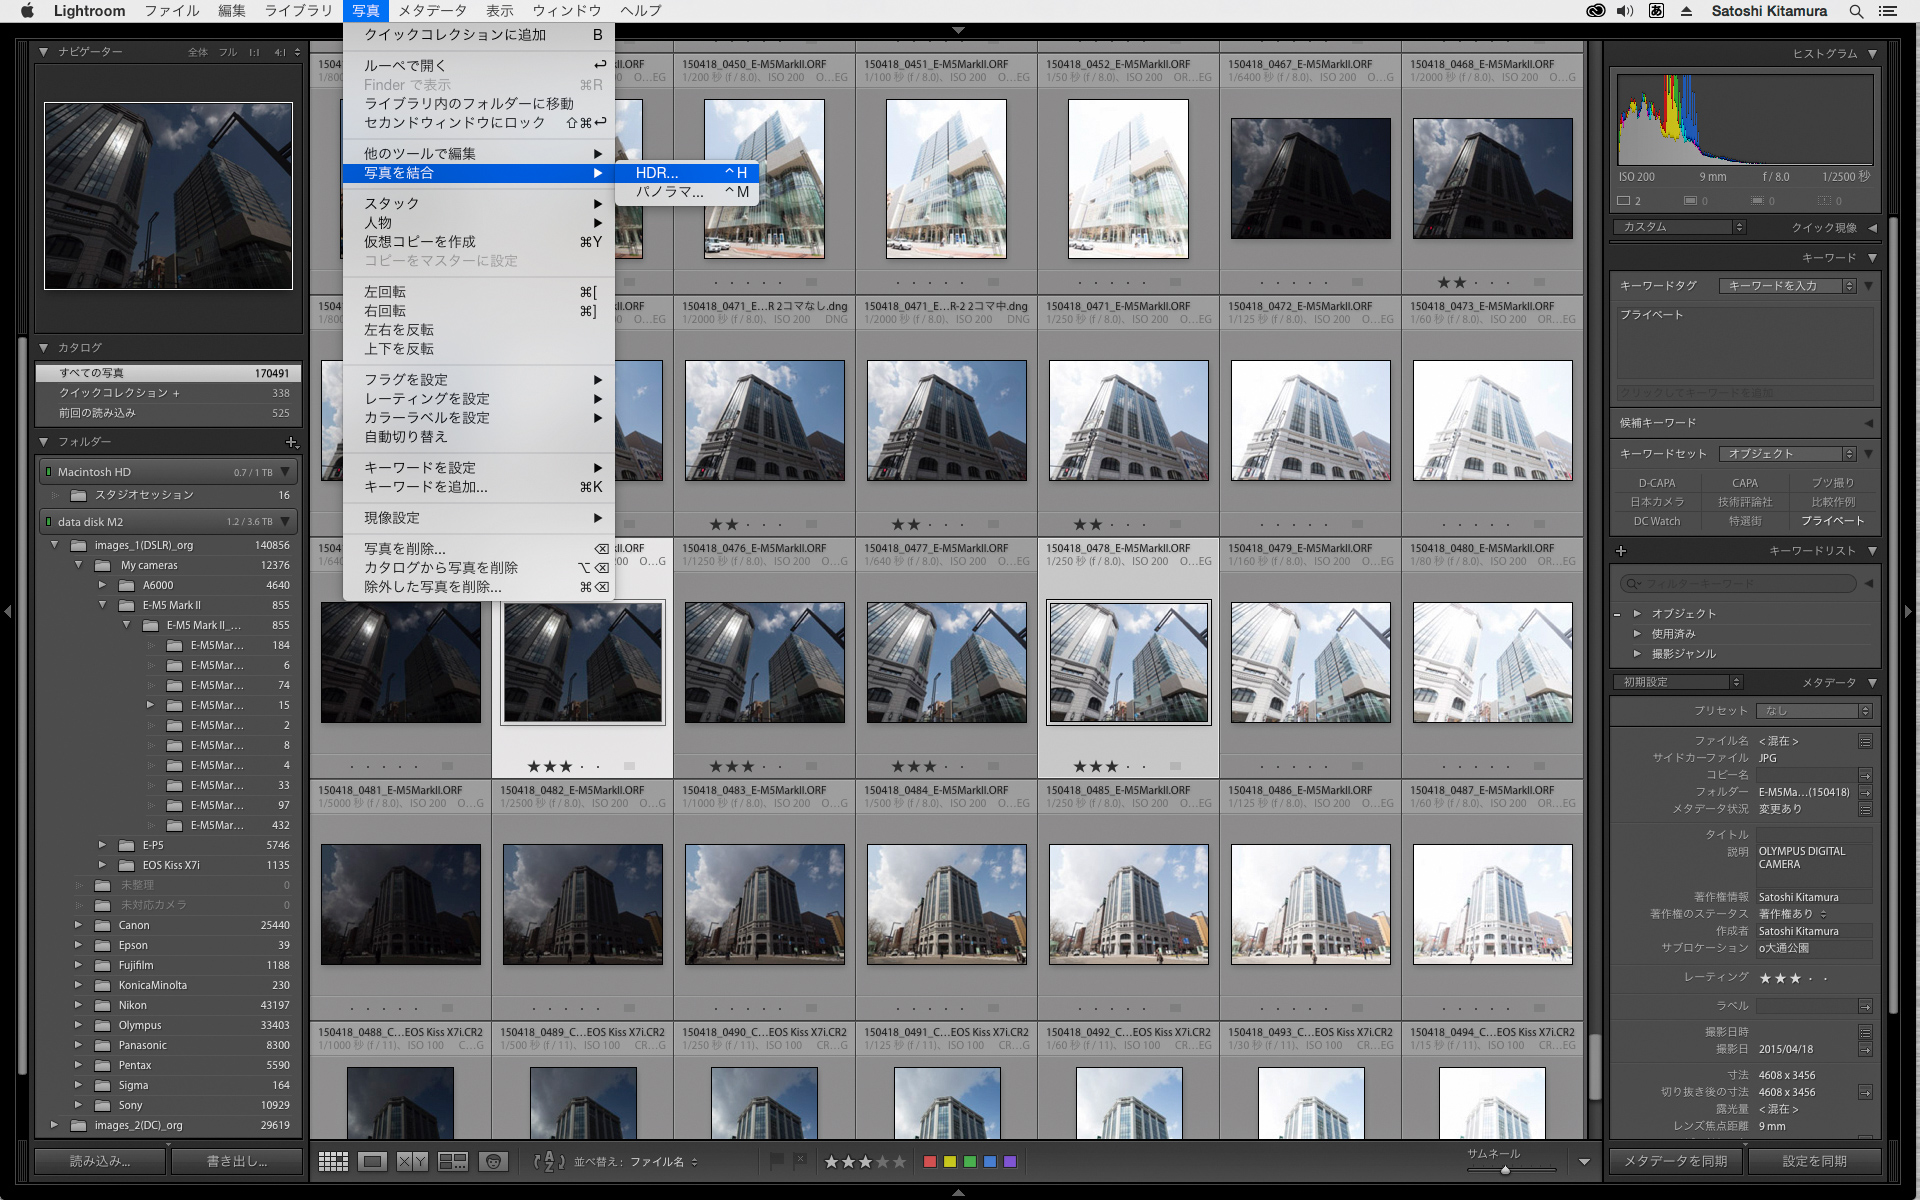Click the 読み込み import button
The height and width of the screenshot is (1200, 1920).
98,1160
